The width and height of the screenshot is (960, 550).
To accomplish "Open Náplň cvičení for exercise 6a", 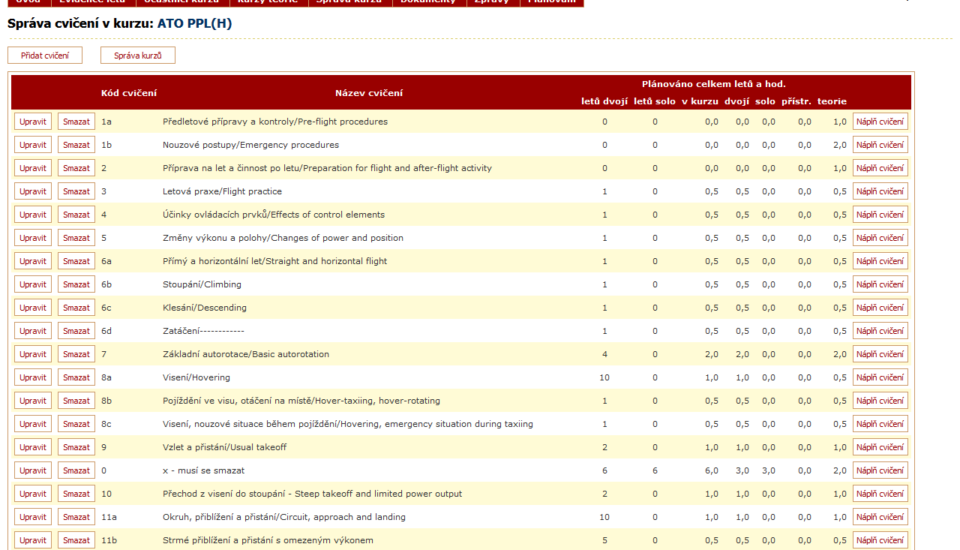I will click(880, 261).
